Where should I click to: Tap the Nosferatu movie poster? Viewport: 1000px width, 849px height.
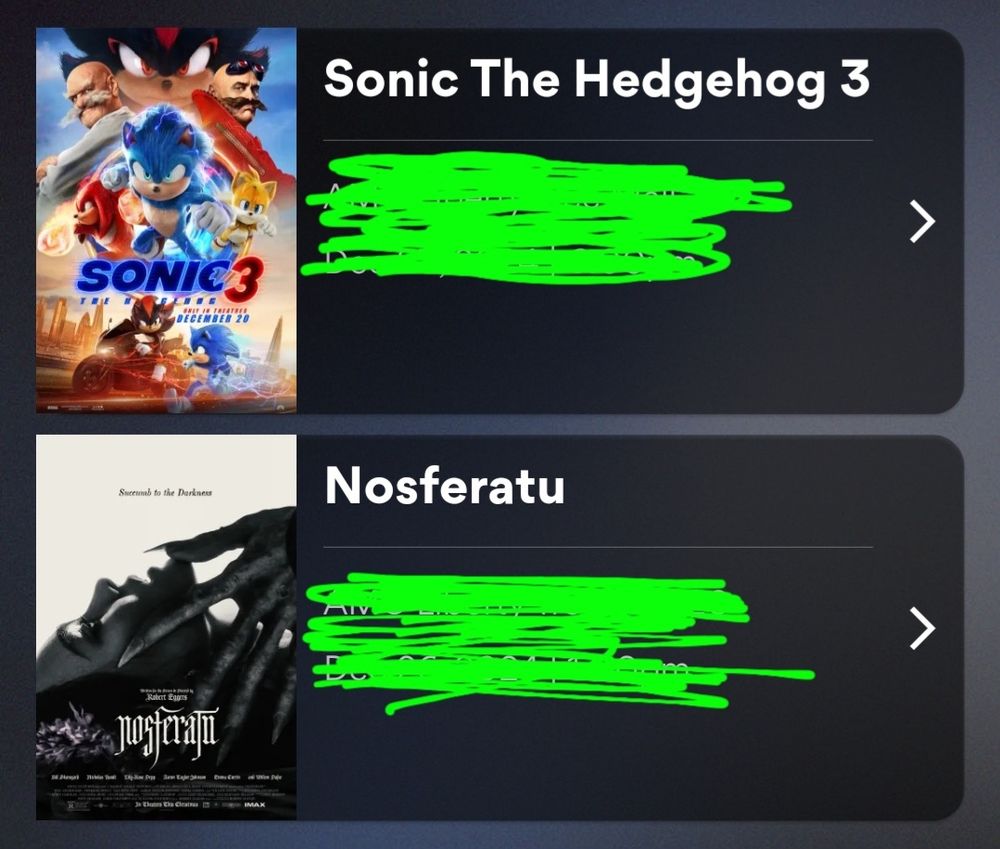[x=166, y=628]
